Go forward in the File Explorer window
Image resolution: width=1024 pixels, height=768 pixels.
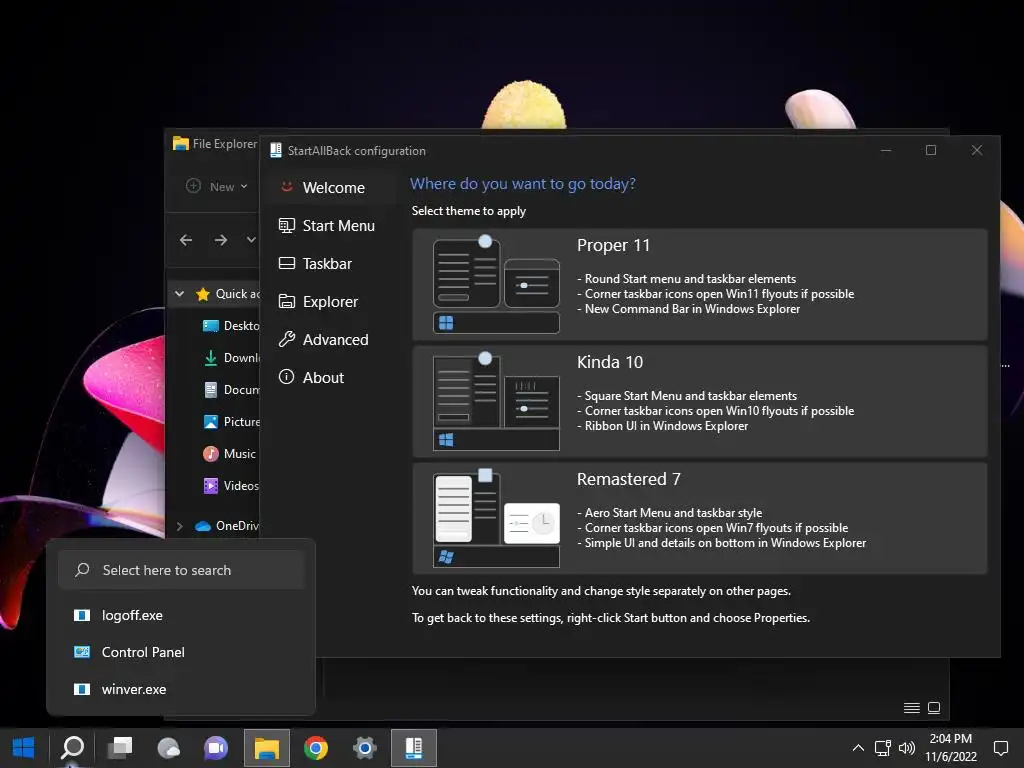coord(221,240)
